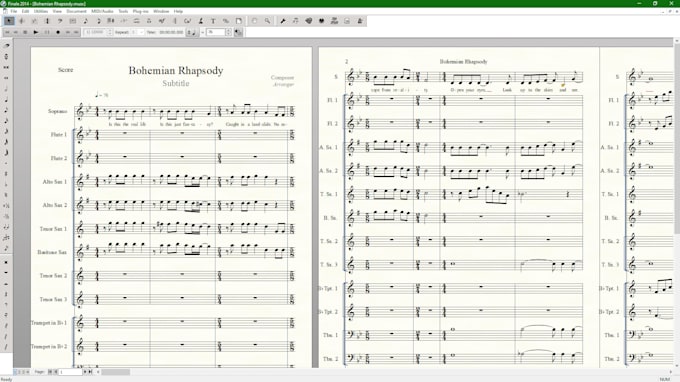Viewport: 680px width, 382px height.
Task: Open the Utilities menu
Action: (41, 11)
